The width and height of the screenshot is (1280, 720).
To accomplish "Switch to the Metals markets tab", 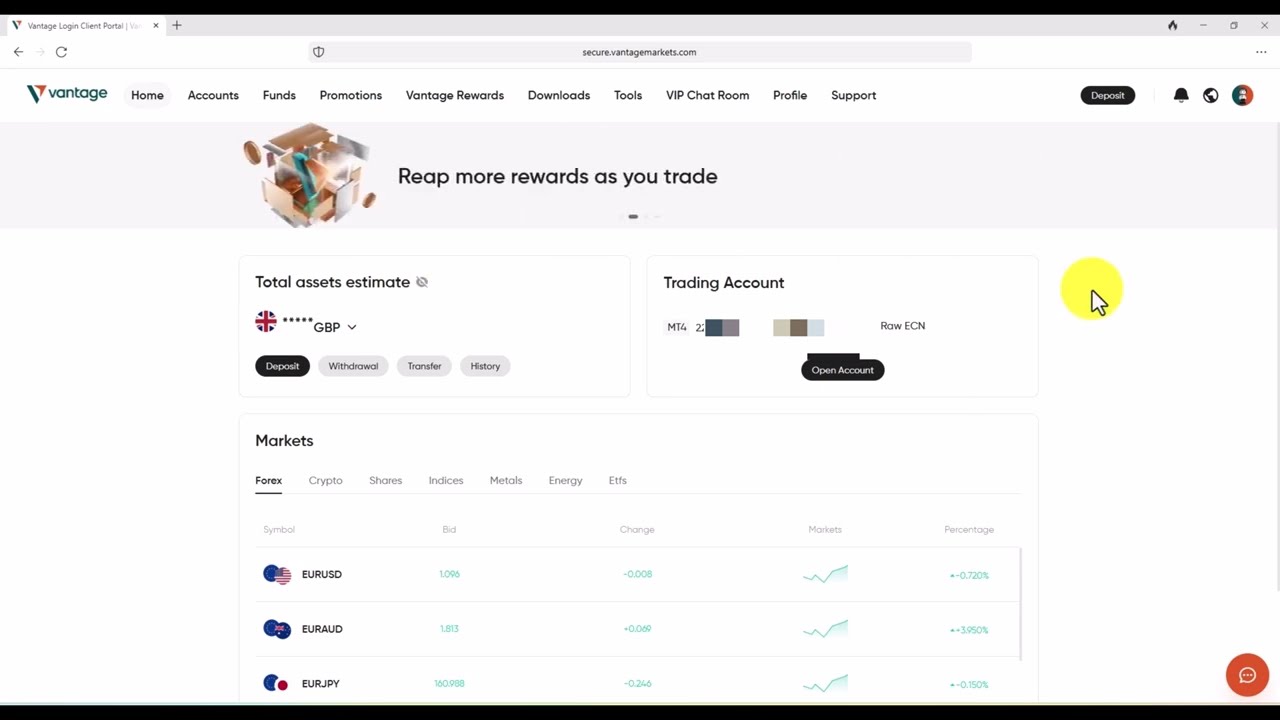I will pos(506,481).
